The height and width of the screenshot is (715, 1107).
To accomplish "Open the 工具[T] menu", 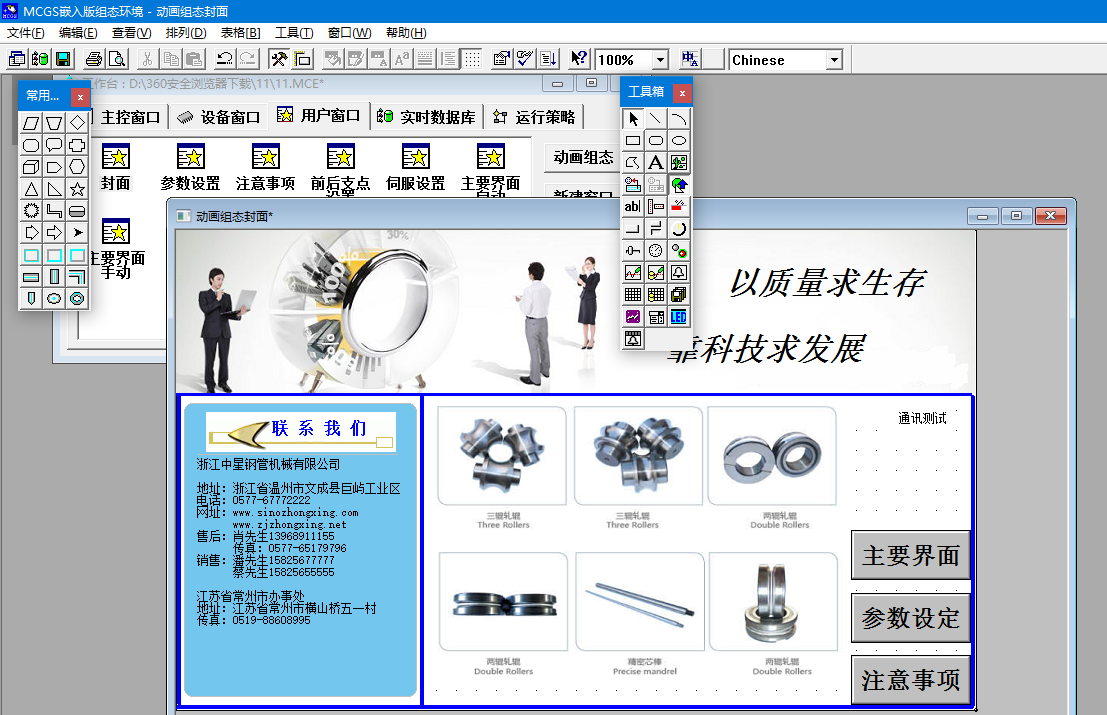I will [x=293, y=33].
